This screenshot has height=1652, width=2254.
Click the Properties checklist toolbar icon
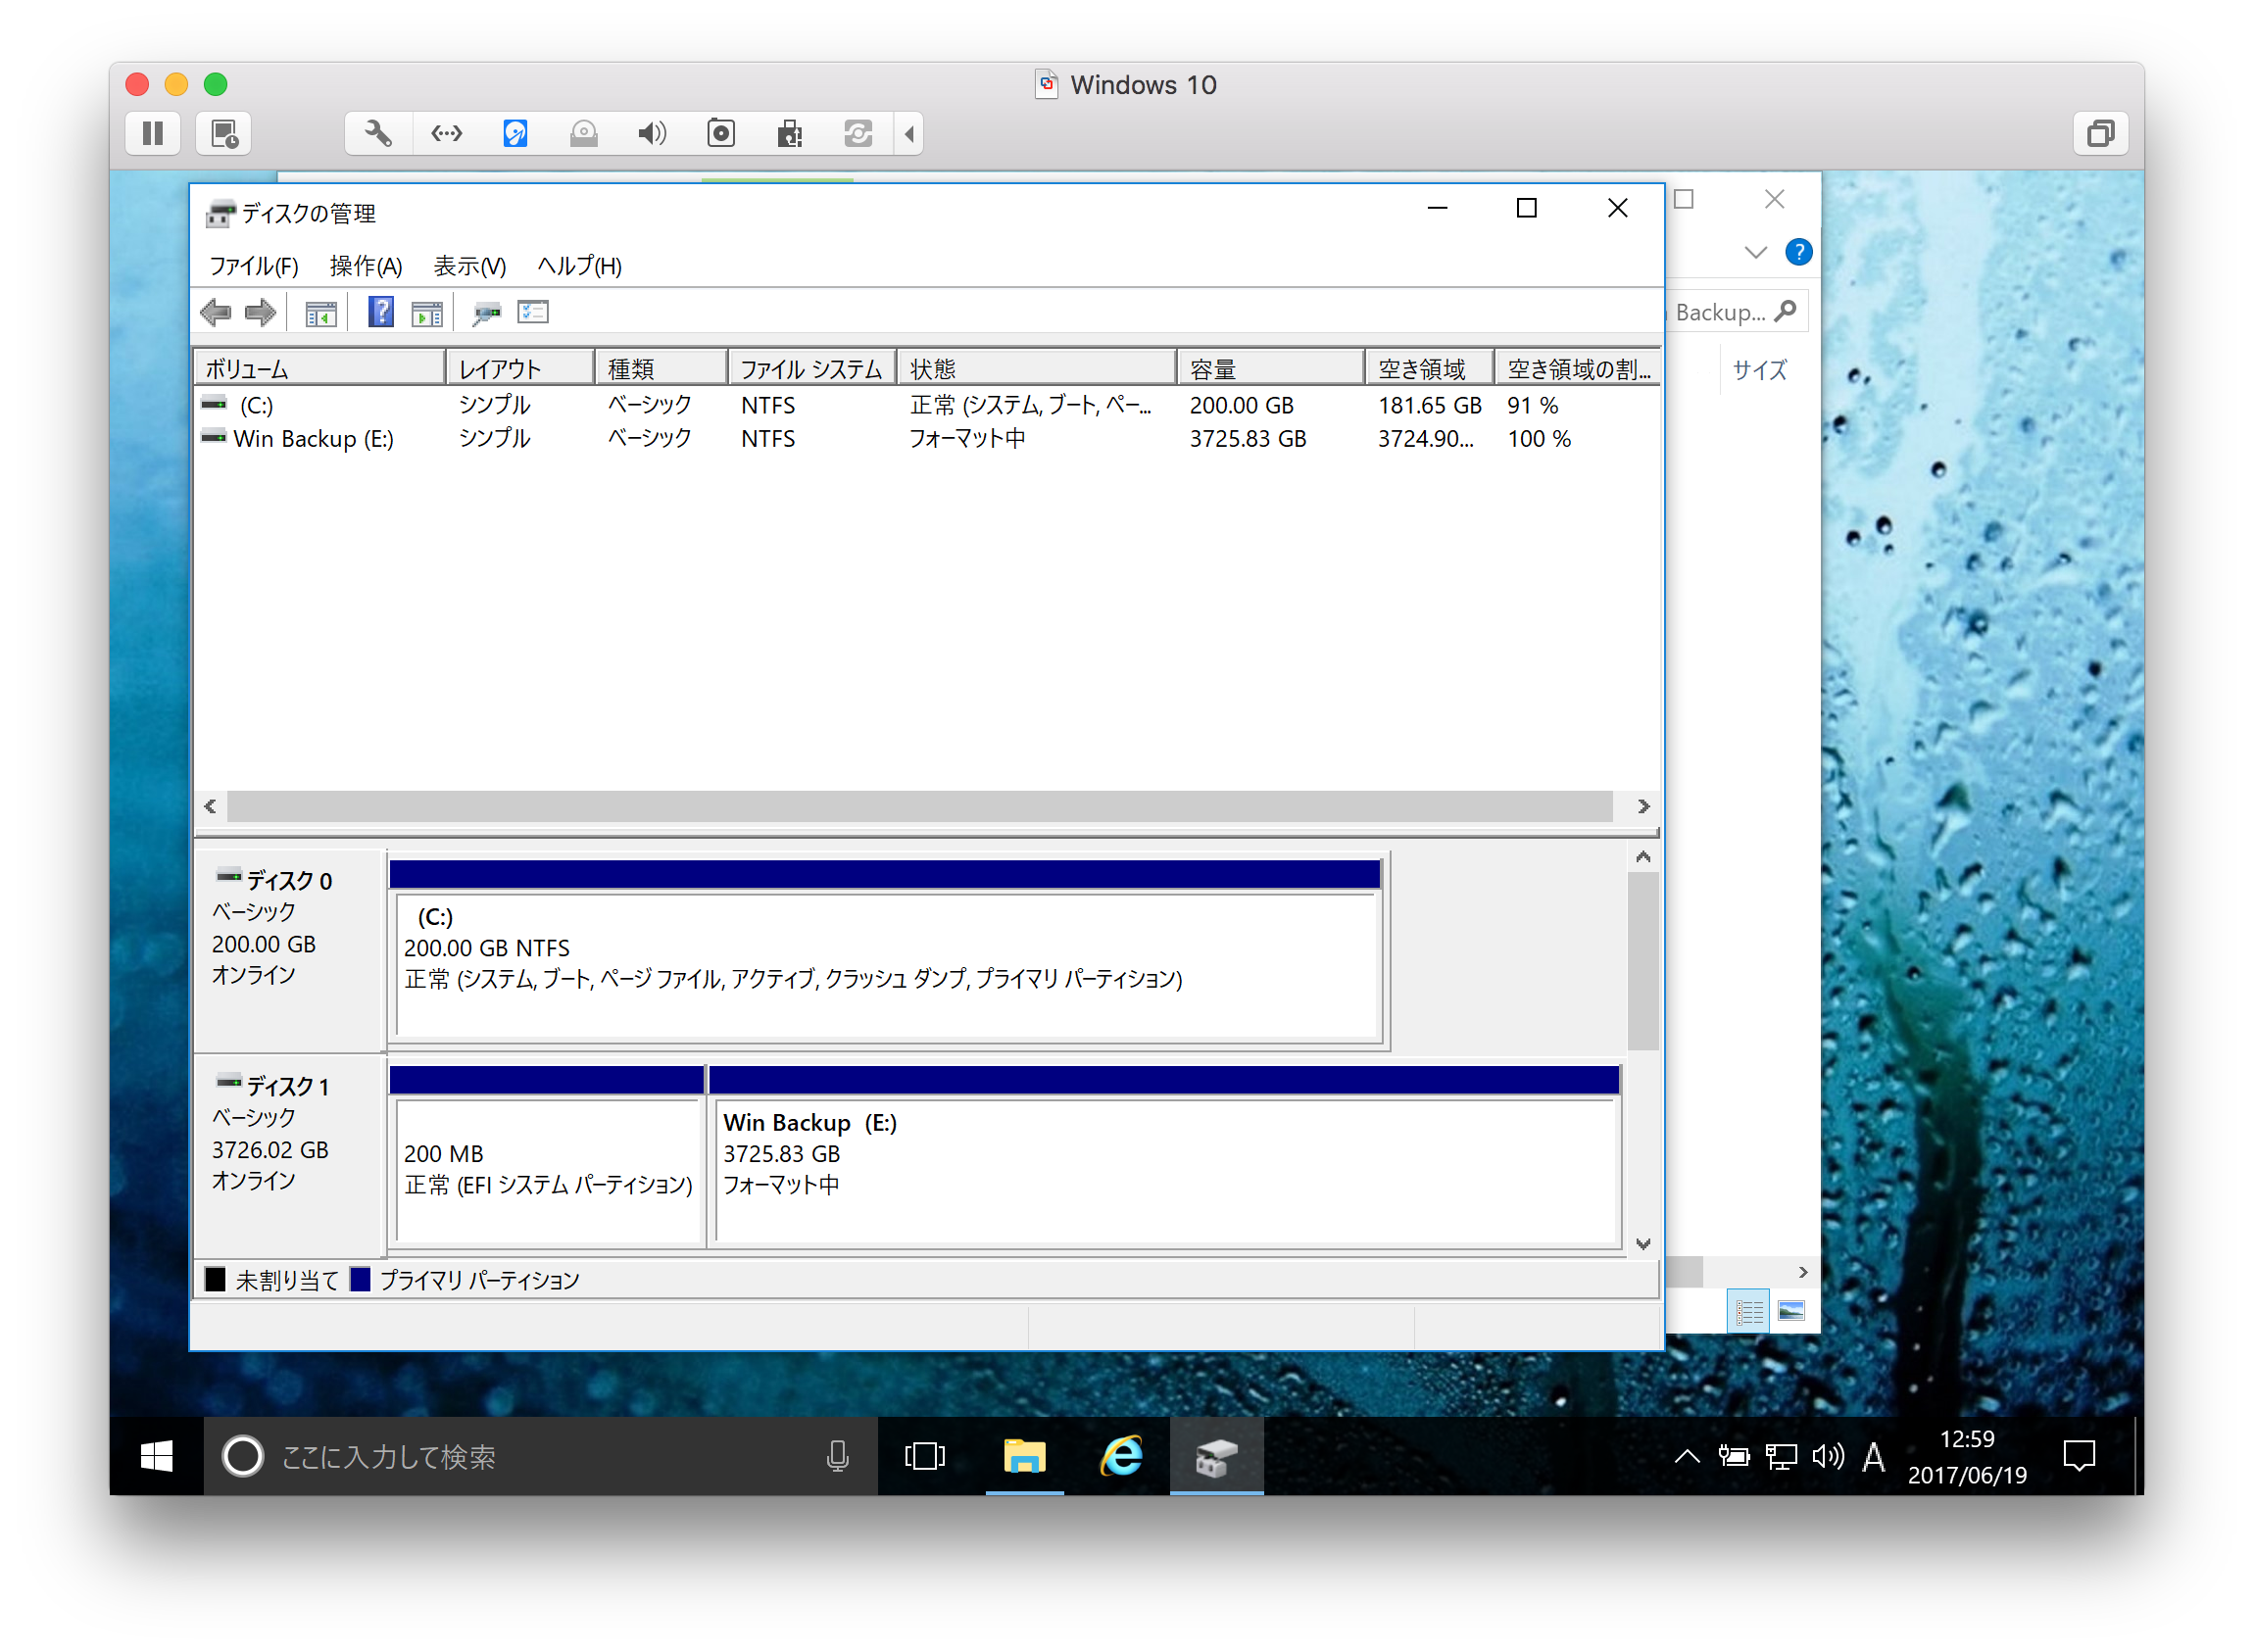(x=533, y=313)
